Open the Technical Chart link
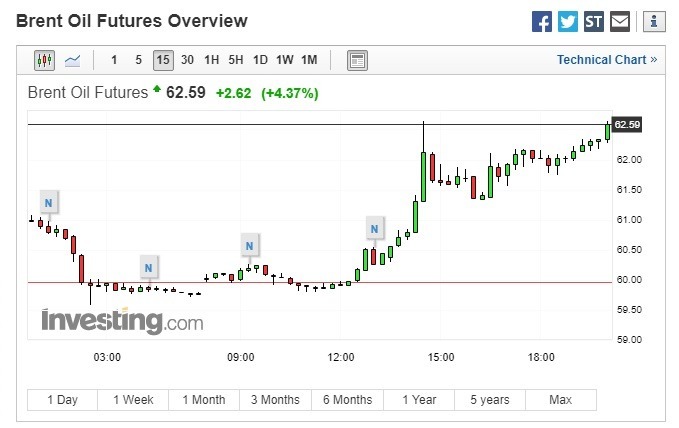This screenshot has width=679, height=428. pyautogui.click(x=607, y=60)
